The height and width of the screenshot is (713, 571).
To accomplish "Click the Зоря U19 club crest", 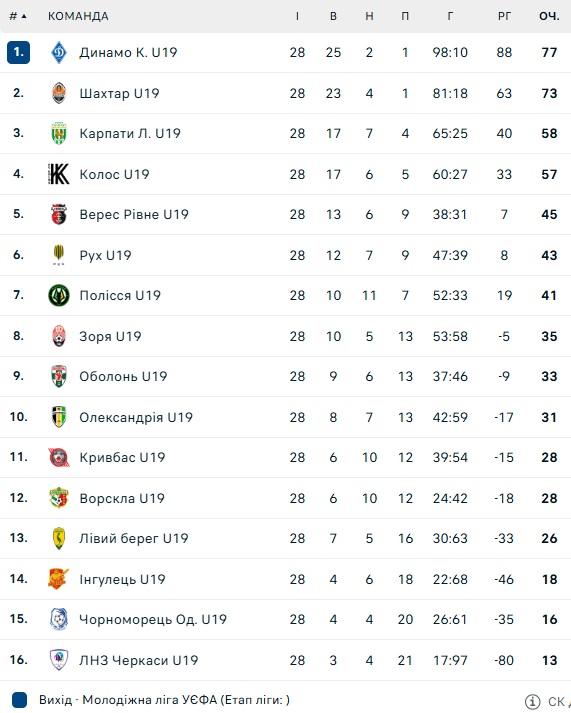I will click(x=59, y=336).
